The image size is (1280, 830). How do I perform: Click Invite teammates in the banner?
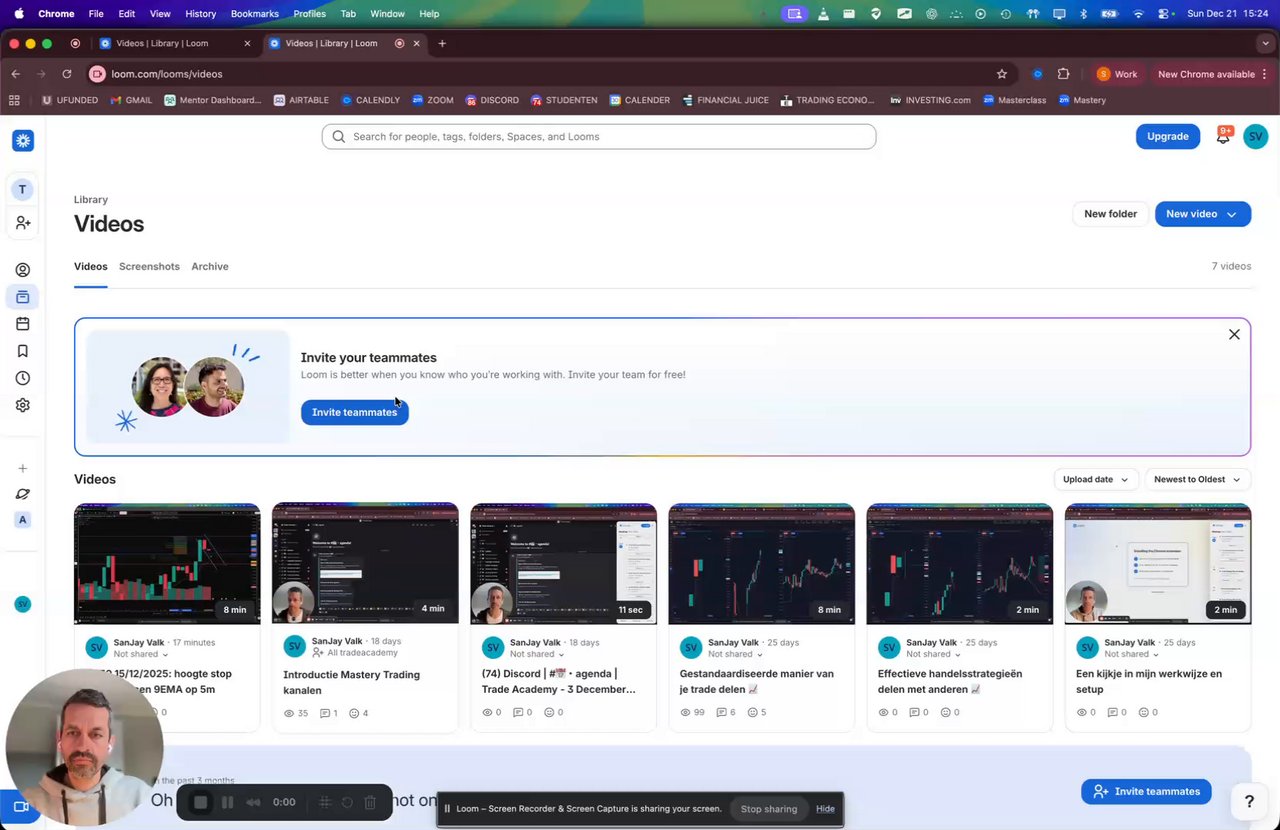click(354, 412)
